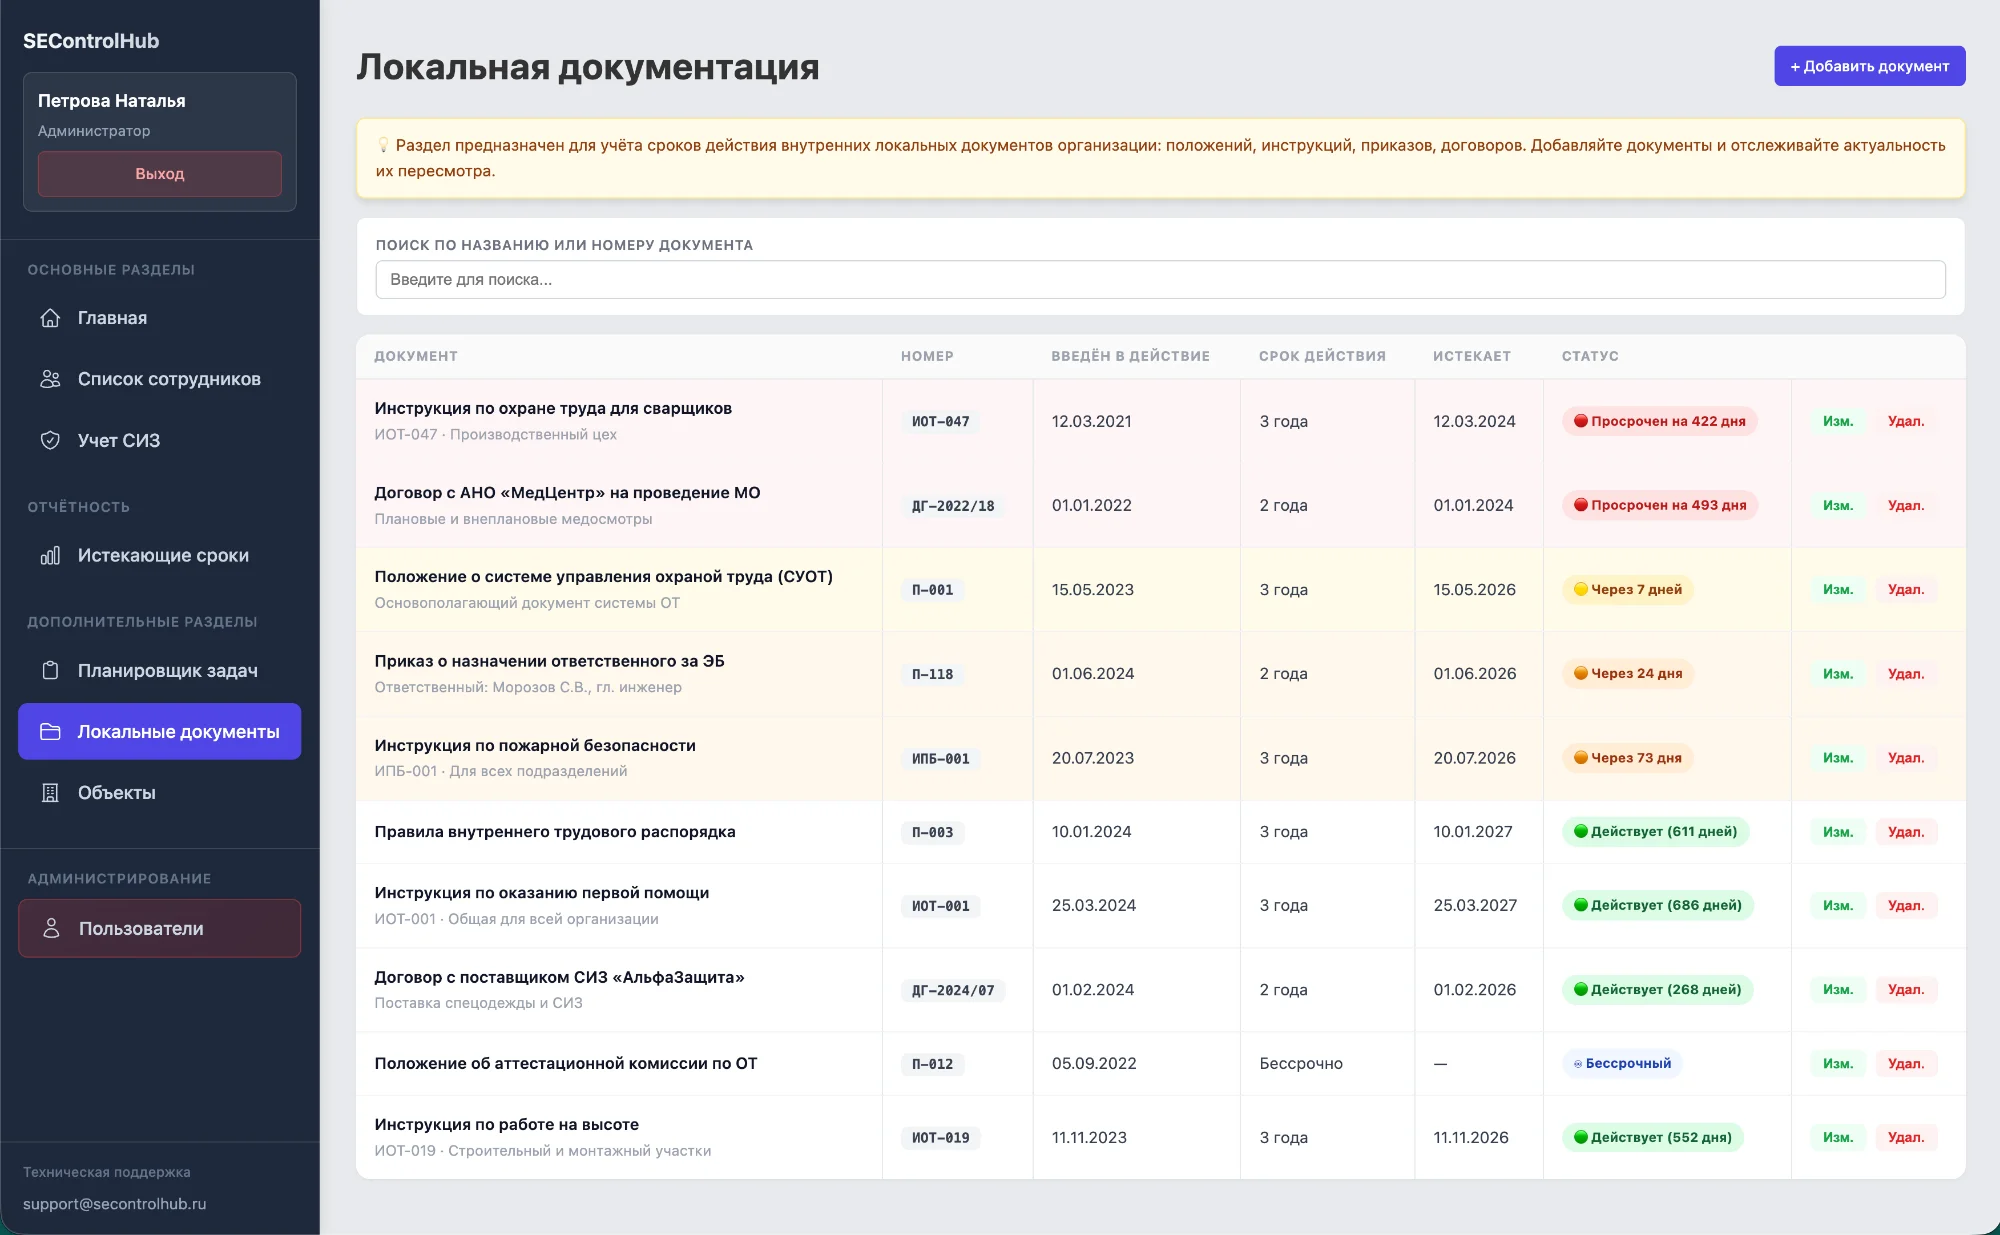Image resolution: width=2000 pixels, height=1235 pixels.
Task: Click expiry date 15.05.2026
Action: tap(1474, 589)
